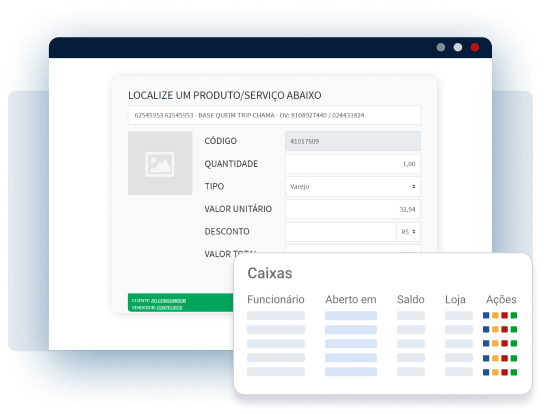
Task: Click the Funcionário column header
Action: tap(276, 299)
